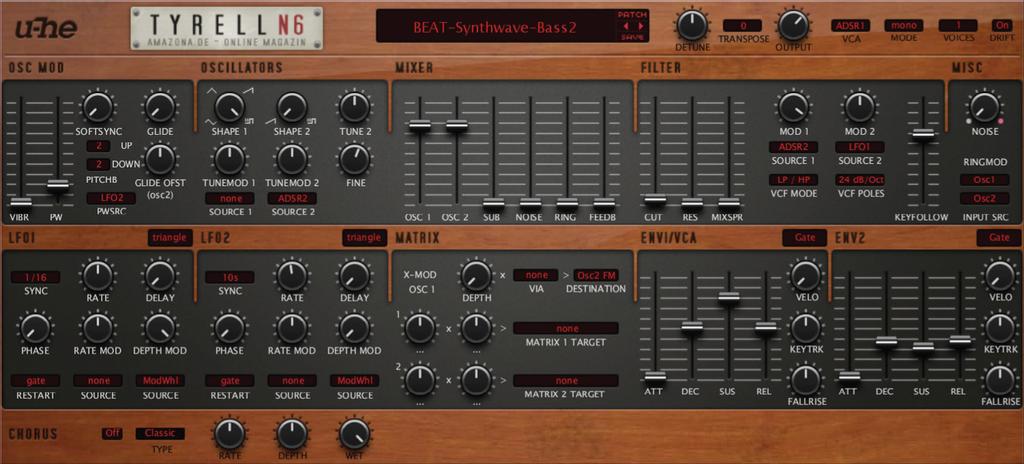The width and height of the screenshot is (1024, 464).
Task: Select the previous patch with the left arrow
Action: [626, 26]
